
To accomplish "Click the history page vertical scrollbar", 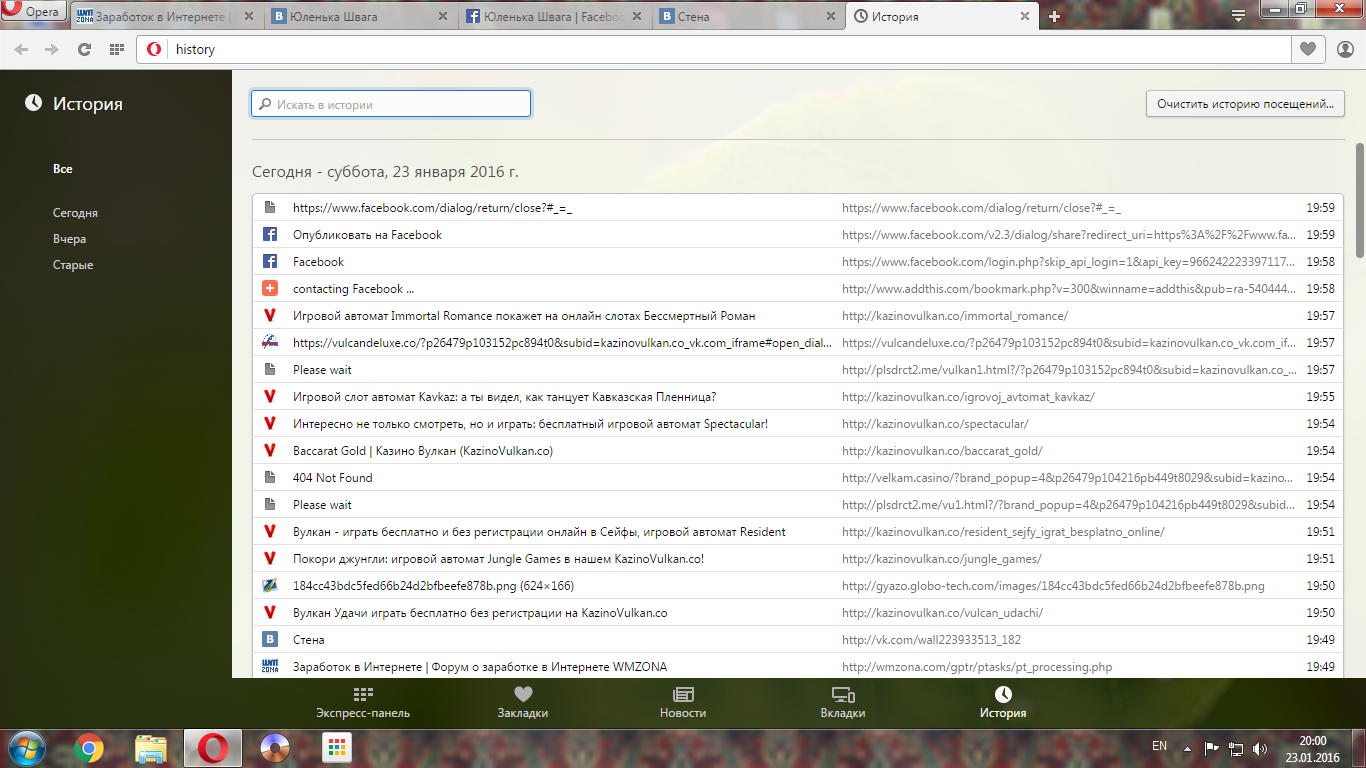I will 1360,200.
